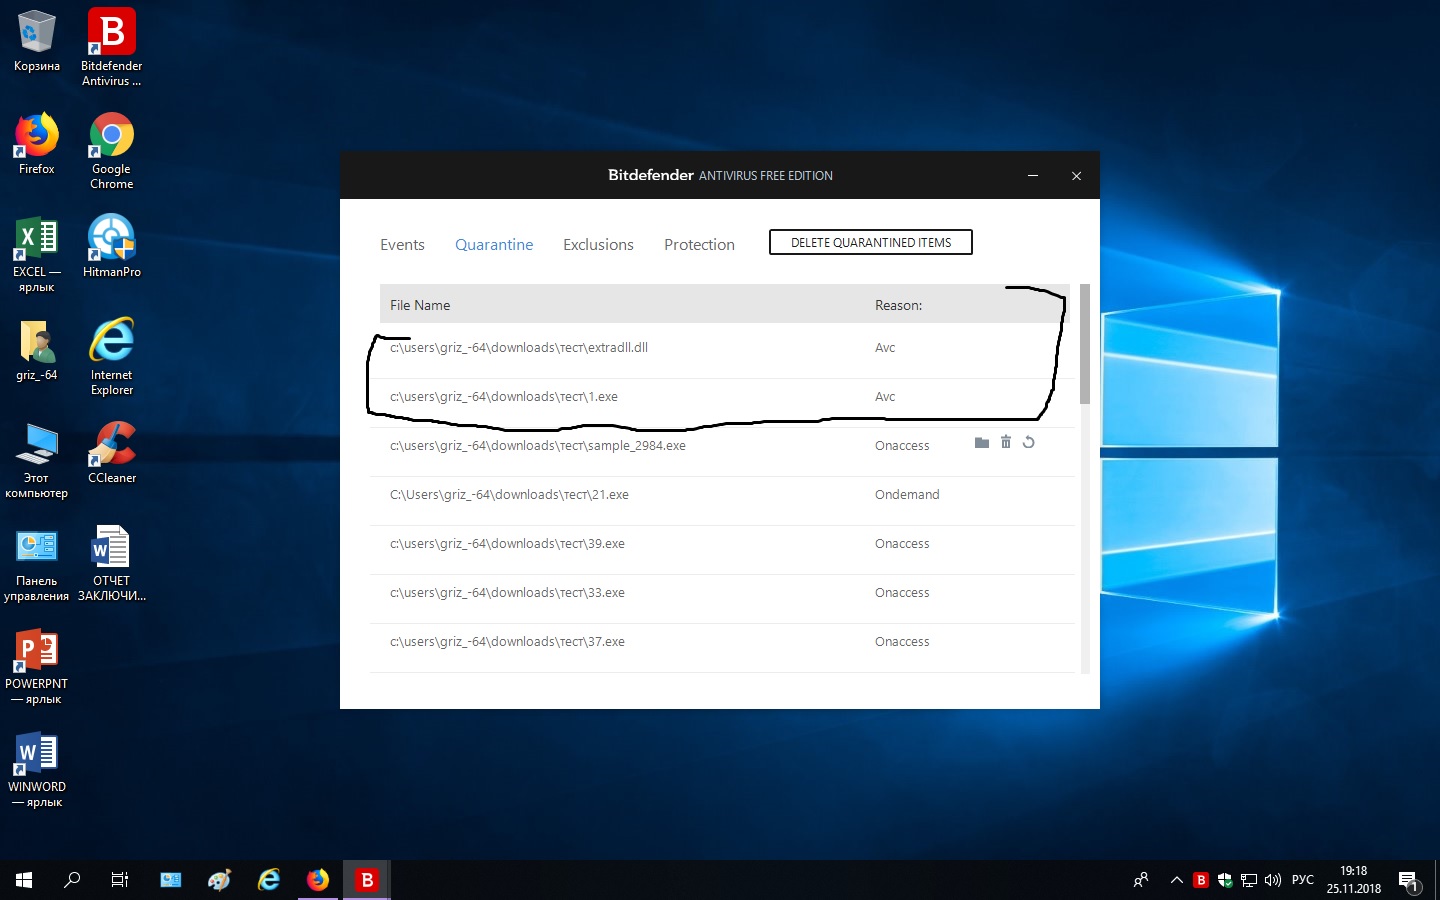Delete sample_2984.exe using the trash icon

[x=1006, y=443]
